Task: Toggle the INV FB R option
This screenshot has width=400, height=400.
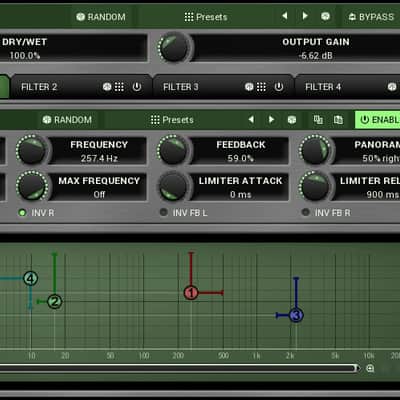Action: click(x=326, y=213)
